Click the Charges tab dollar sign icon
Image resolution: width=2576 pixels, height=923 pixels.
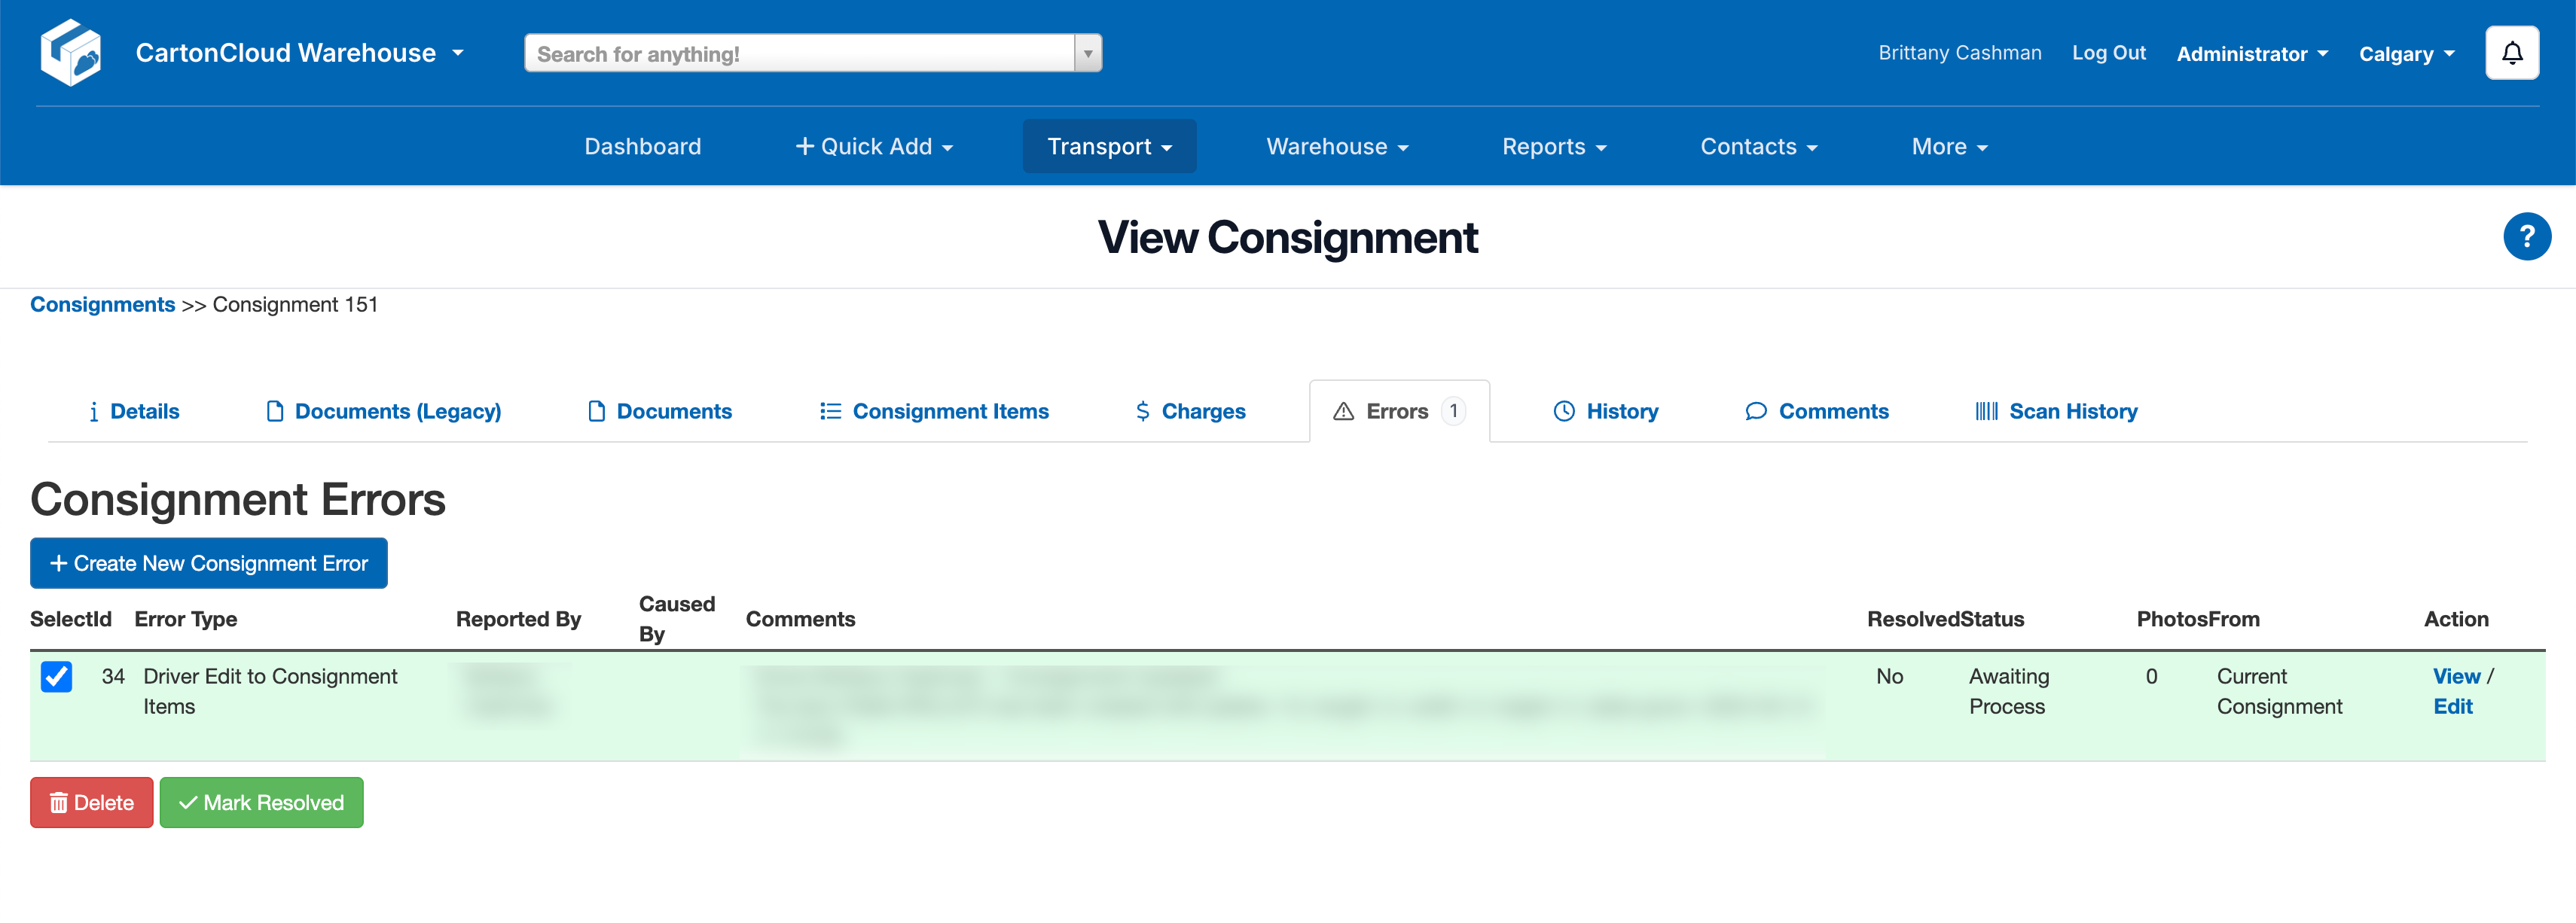click(x=1142, y=411)
